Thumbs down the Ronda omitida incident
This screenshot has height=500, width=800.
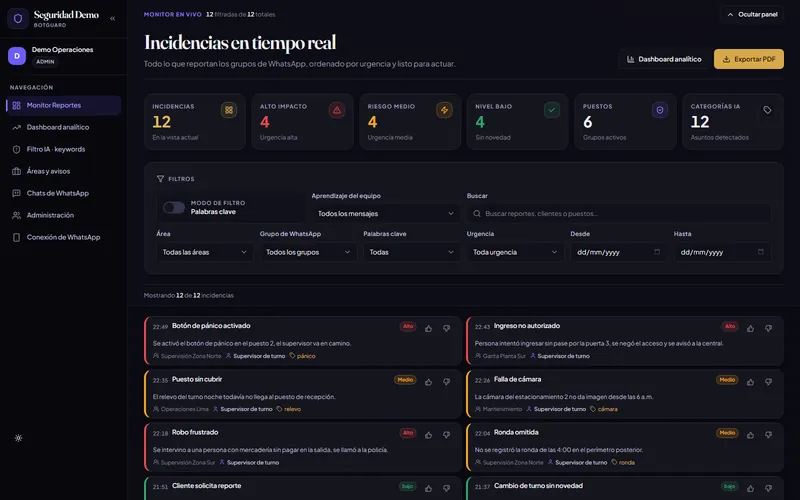[x=768, y=435]
